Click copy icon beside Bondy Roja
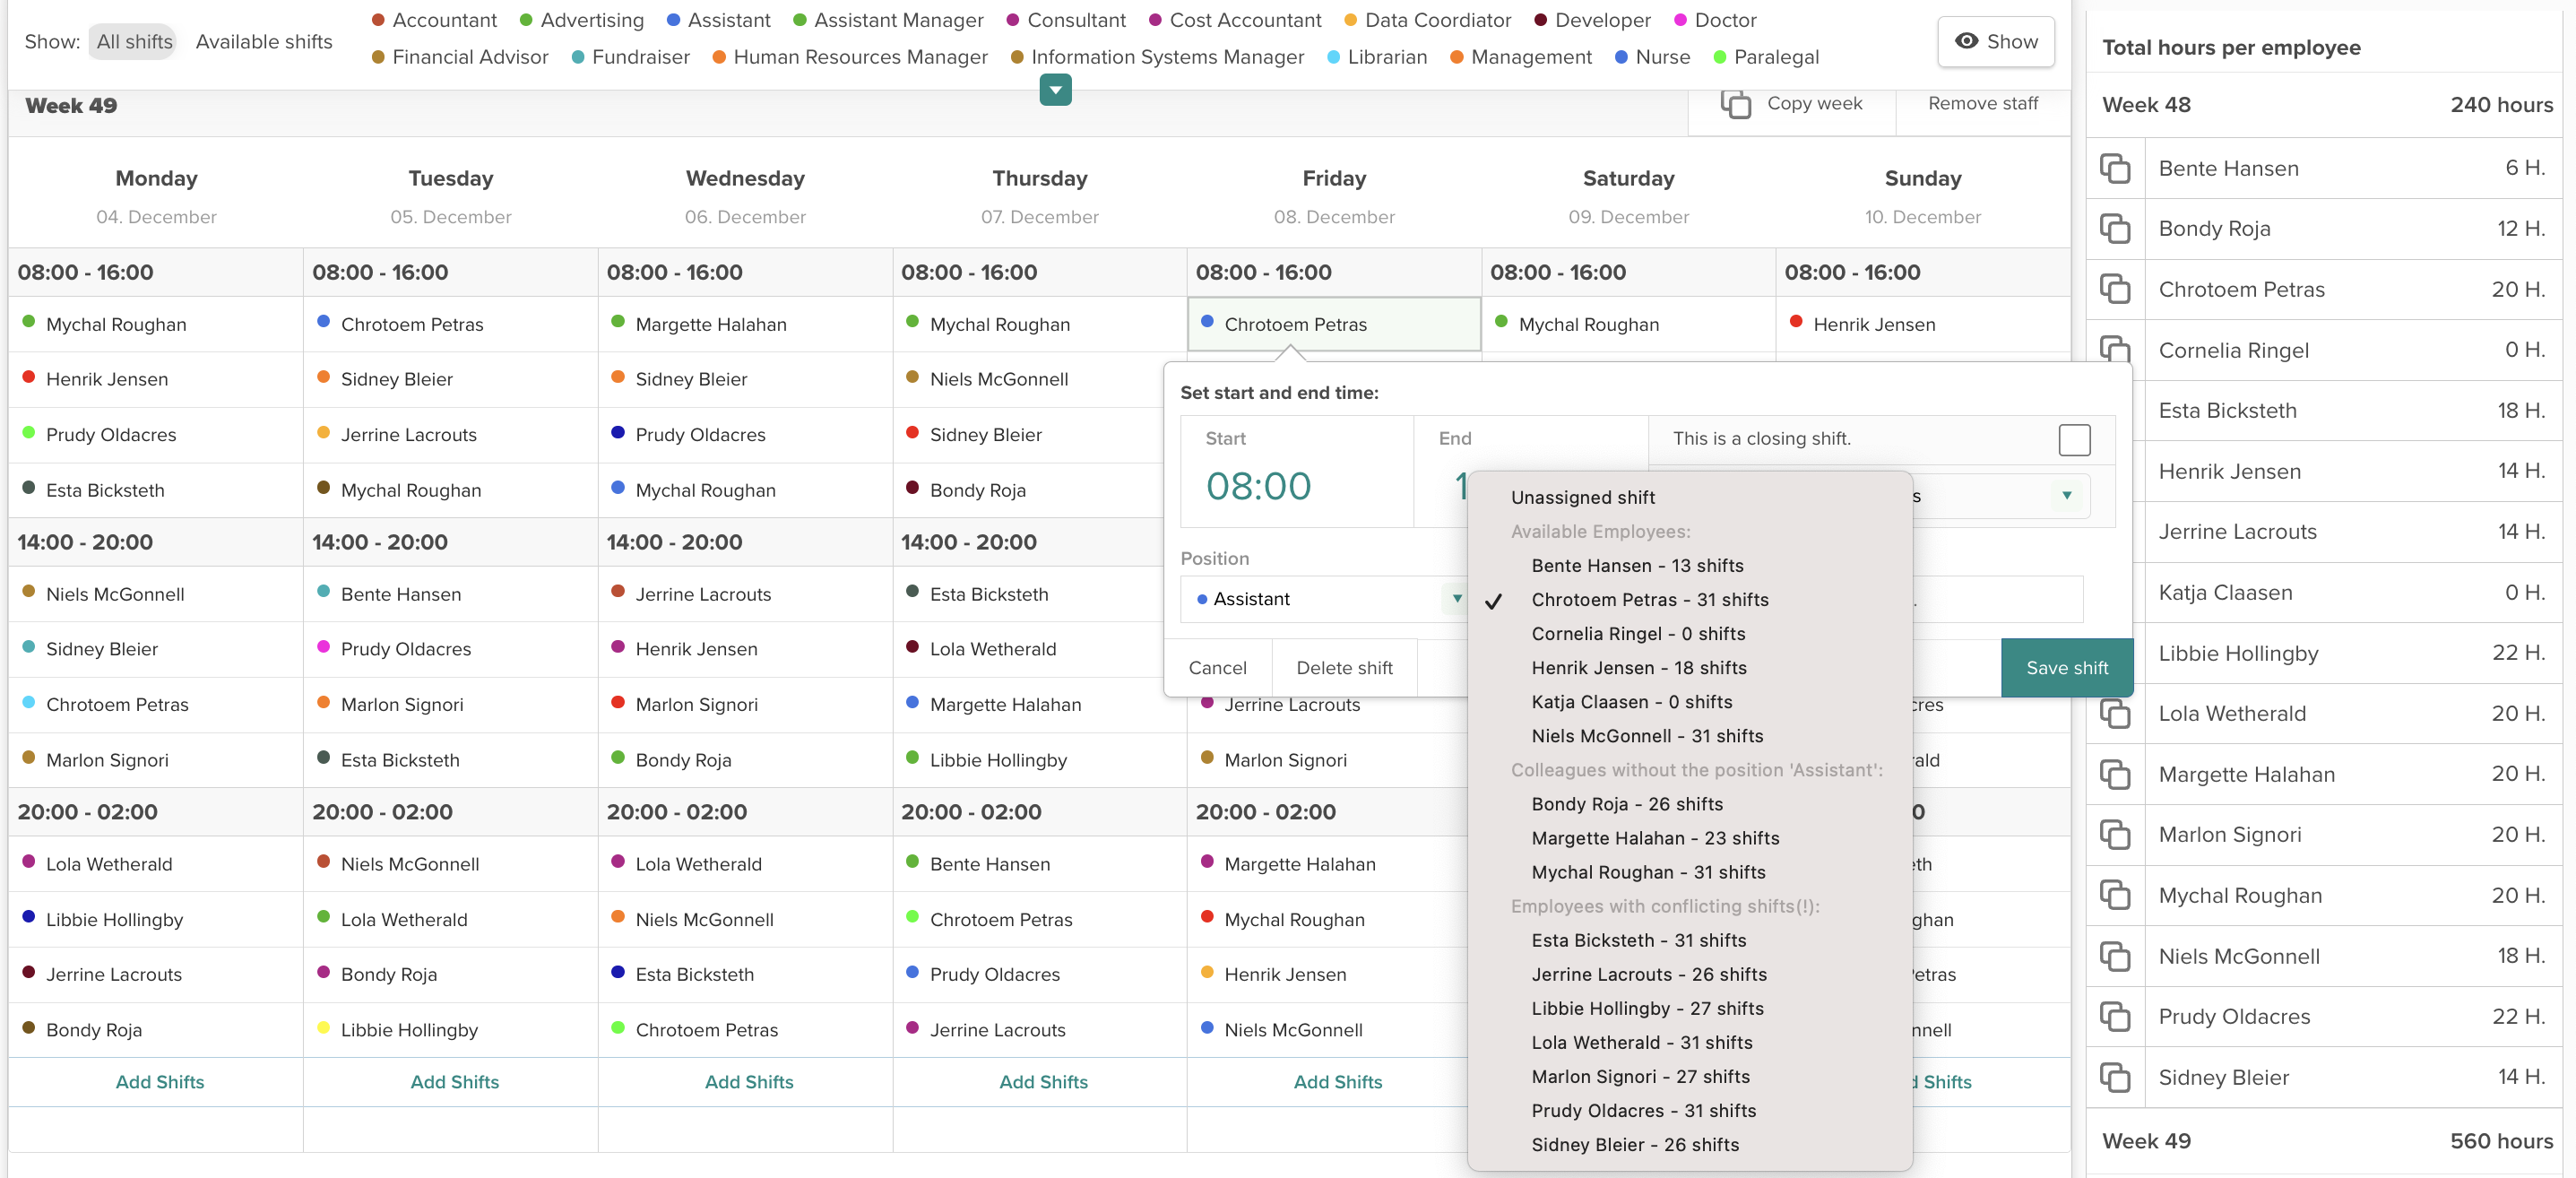 [2114, 229]
